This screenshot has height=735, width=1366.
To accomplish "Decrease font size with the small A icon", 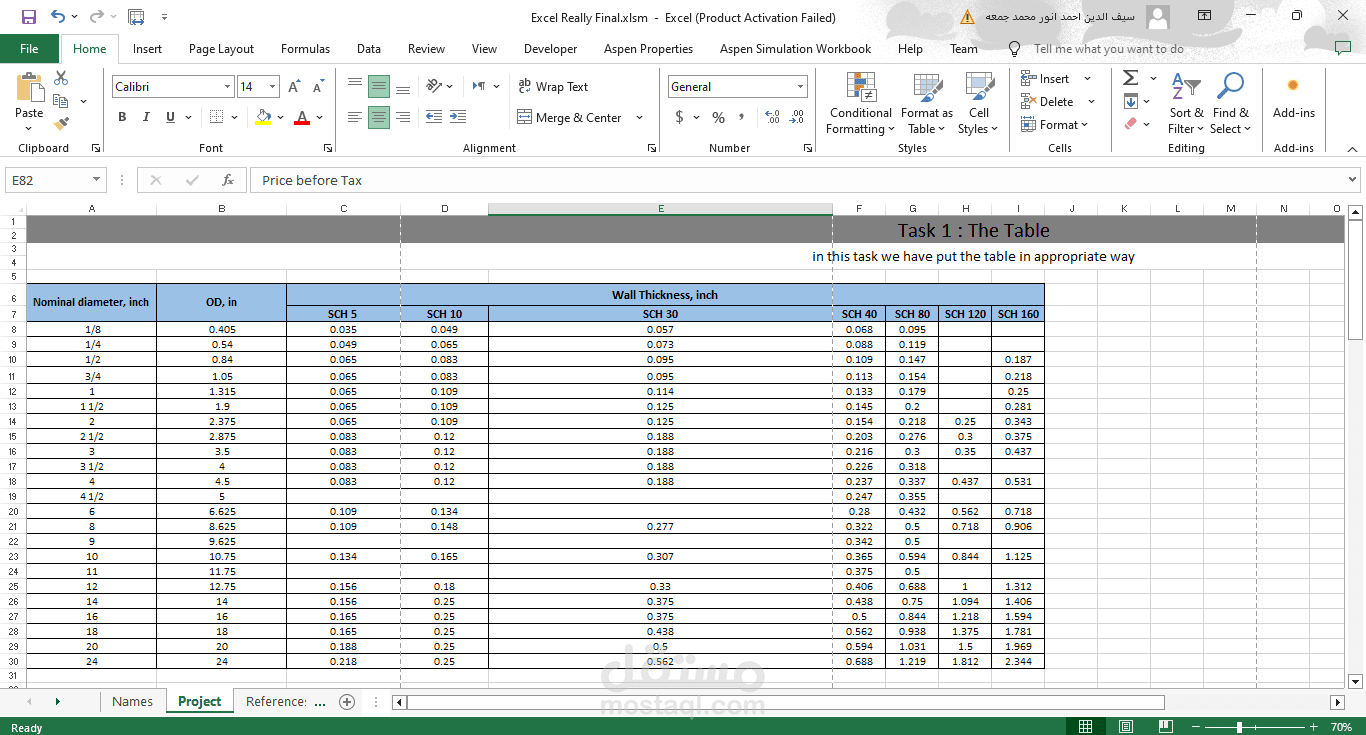I will click(316, 87).
